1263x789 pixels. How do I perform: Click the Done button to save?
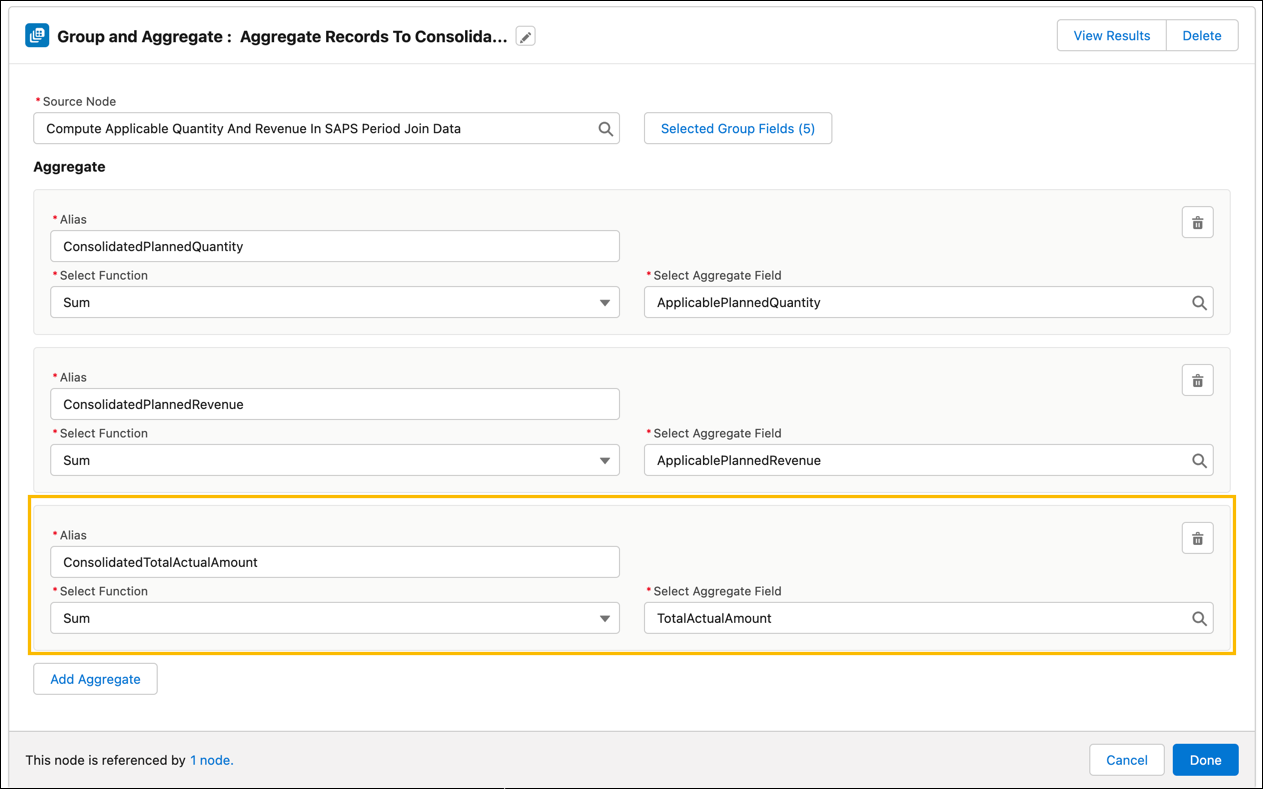coord(1205,760)
